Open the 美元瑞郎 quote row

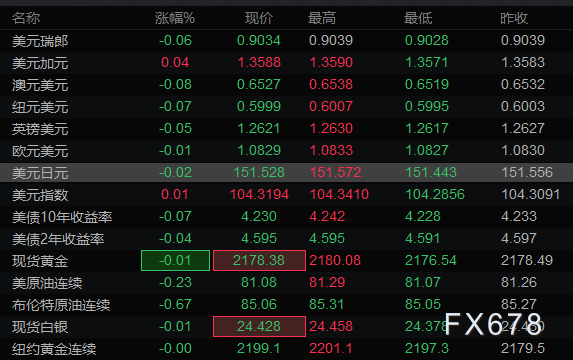[x=286, y=41]
